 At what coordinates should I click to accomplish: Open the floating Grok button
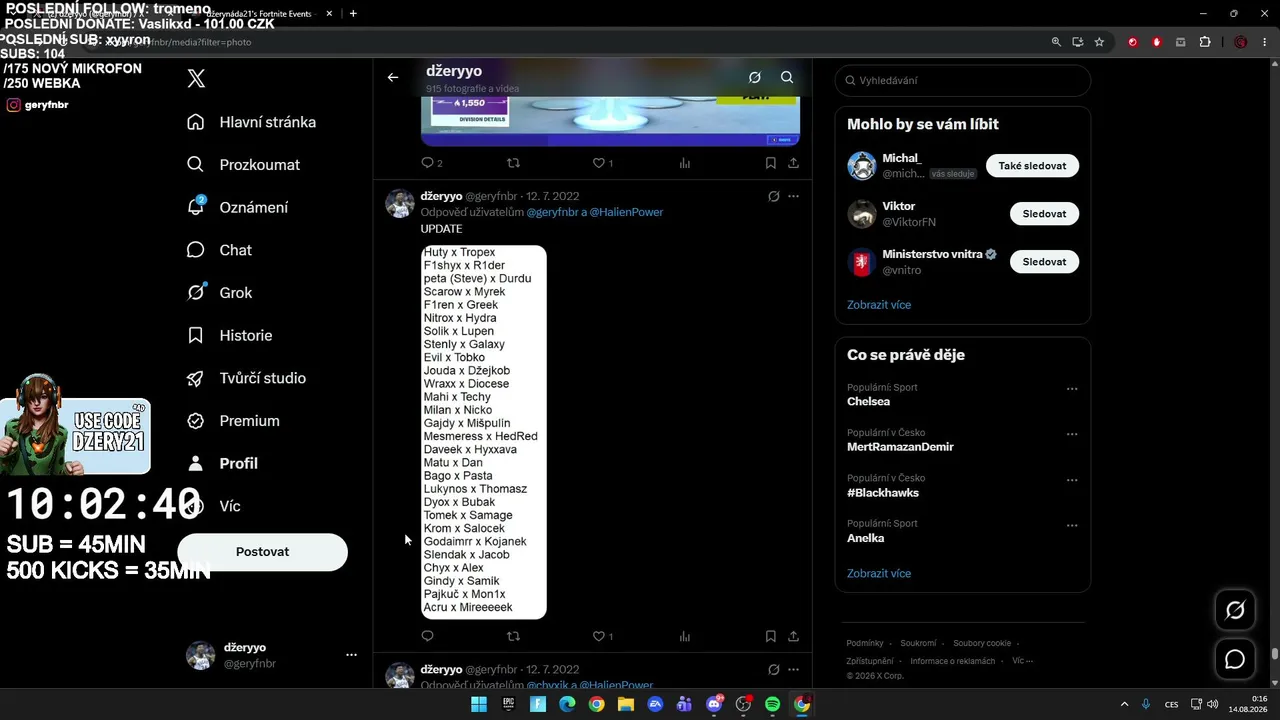[x=1235, y=610]
